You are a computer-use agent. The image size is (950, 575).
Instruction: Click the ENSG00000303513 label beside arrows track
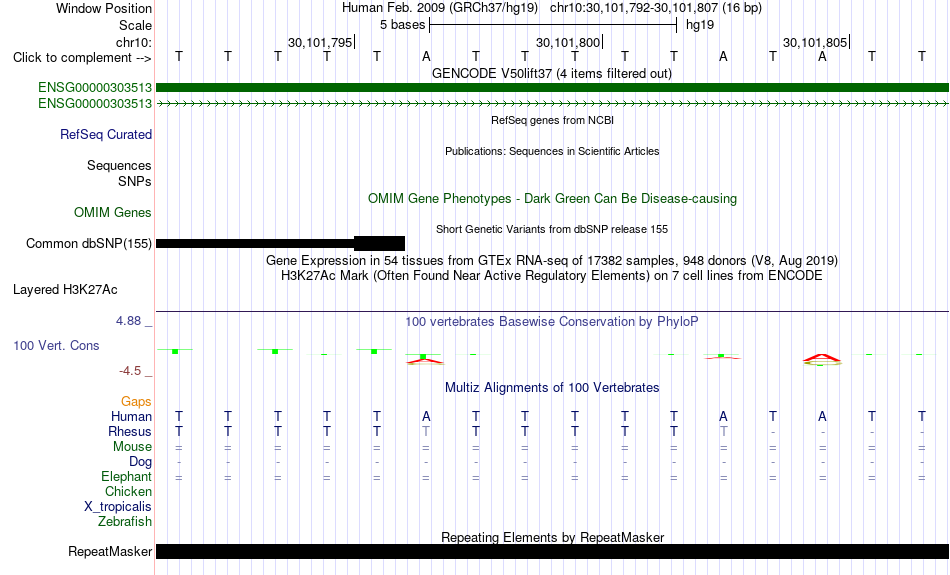point(95,104)
